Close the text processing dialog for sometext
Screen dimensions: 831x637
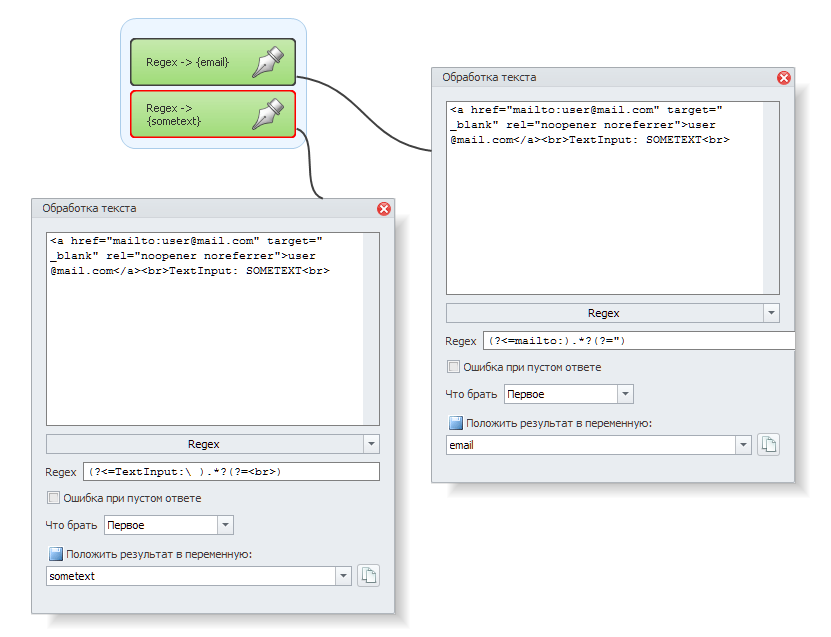(x=383, y=209)
